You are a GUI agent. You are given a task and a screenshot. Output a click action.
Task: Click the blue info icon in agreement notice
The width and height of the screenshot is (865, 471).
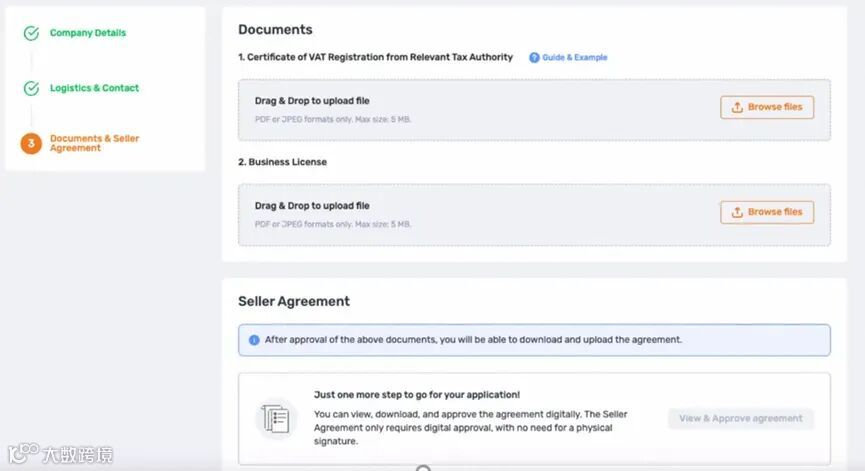[254, 340]
